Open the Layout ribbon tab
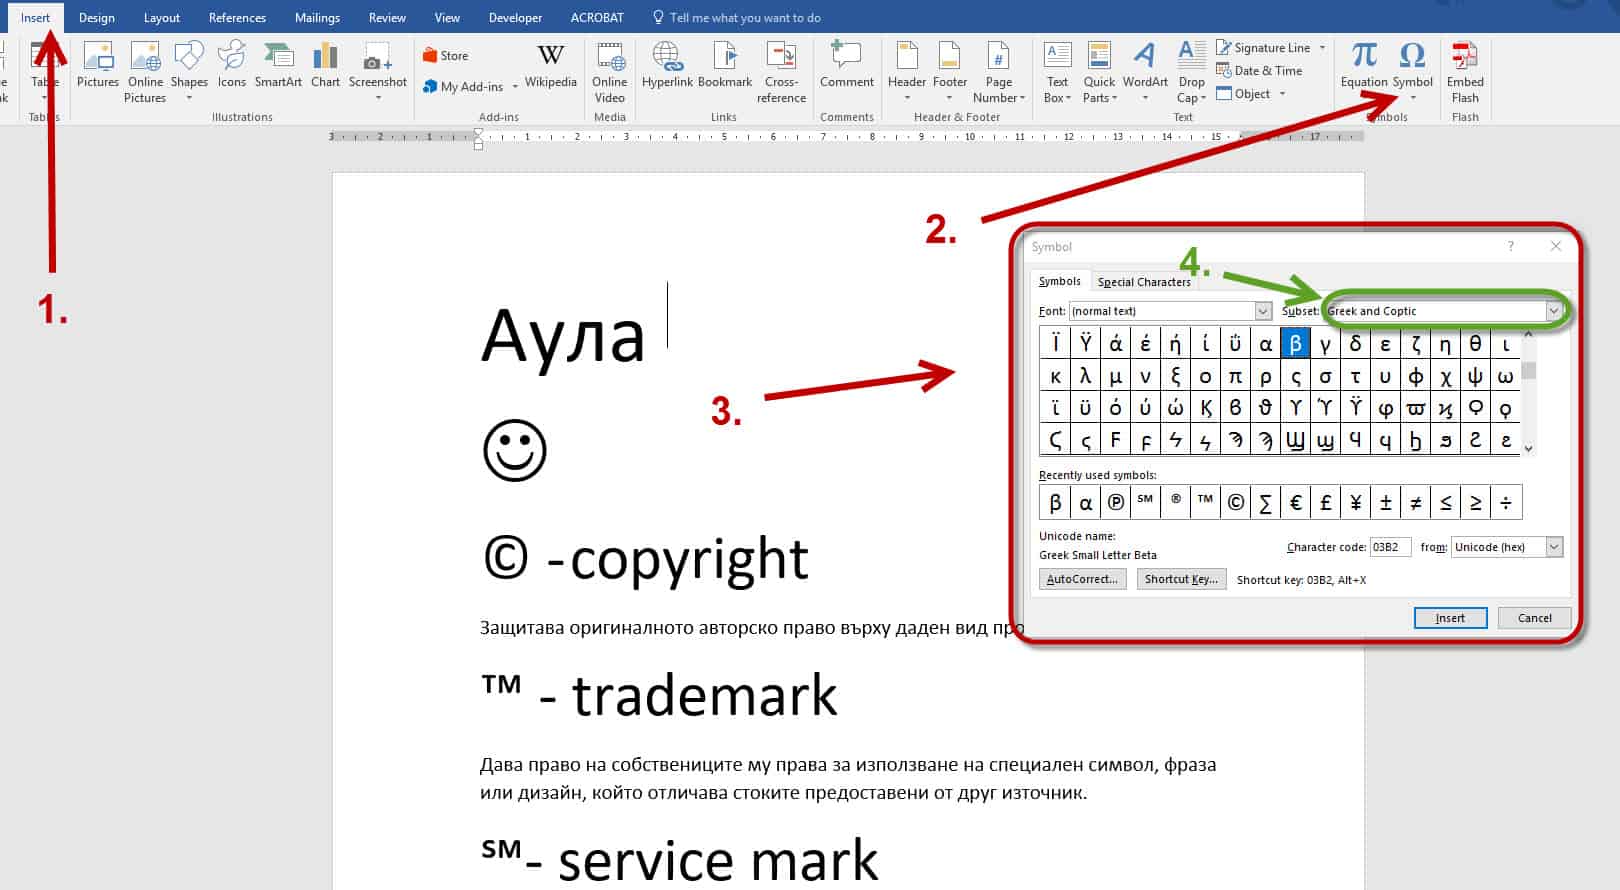 pyautogui.click(x=162, y=18)
